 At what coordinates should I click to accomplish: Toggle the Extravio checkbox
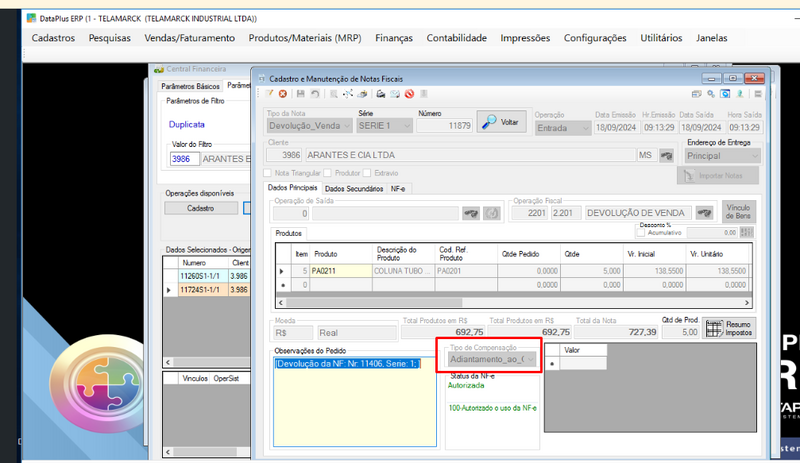point(367,173)
